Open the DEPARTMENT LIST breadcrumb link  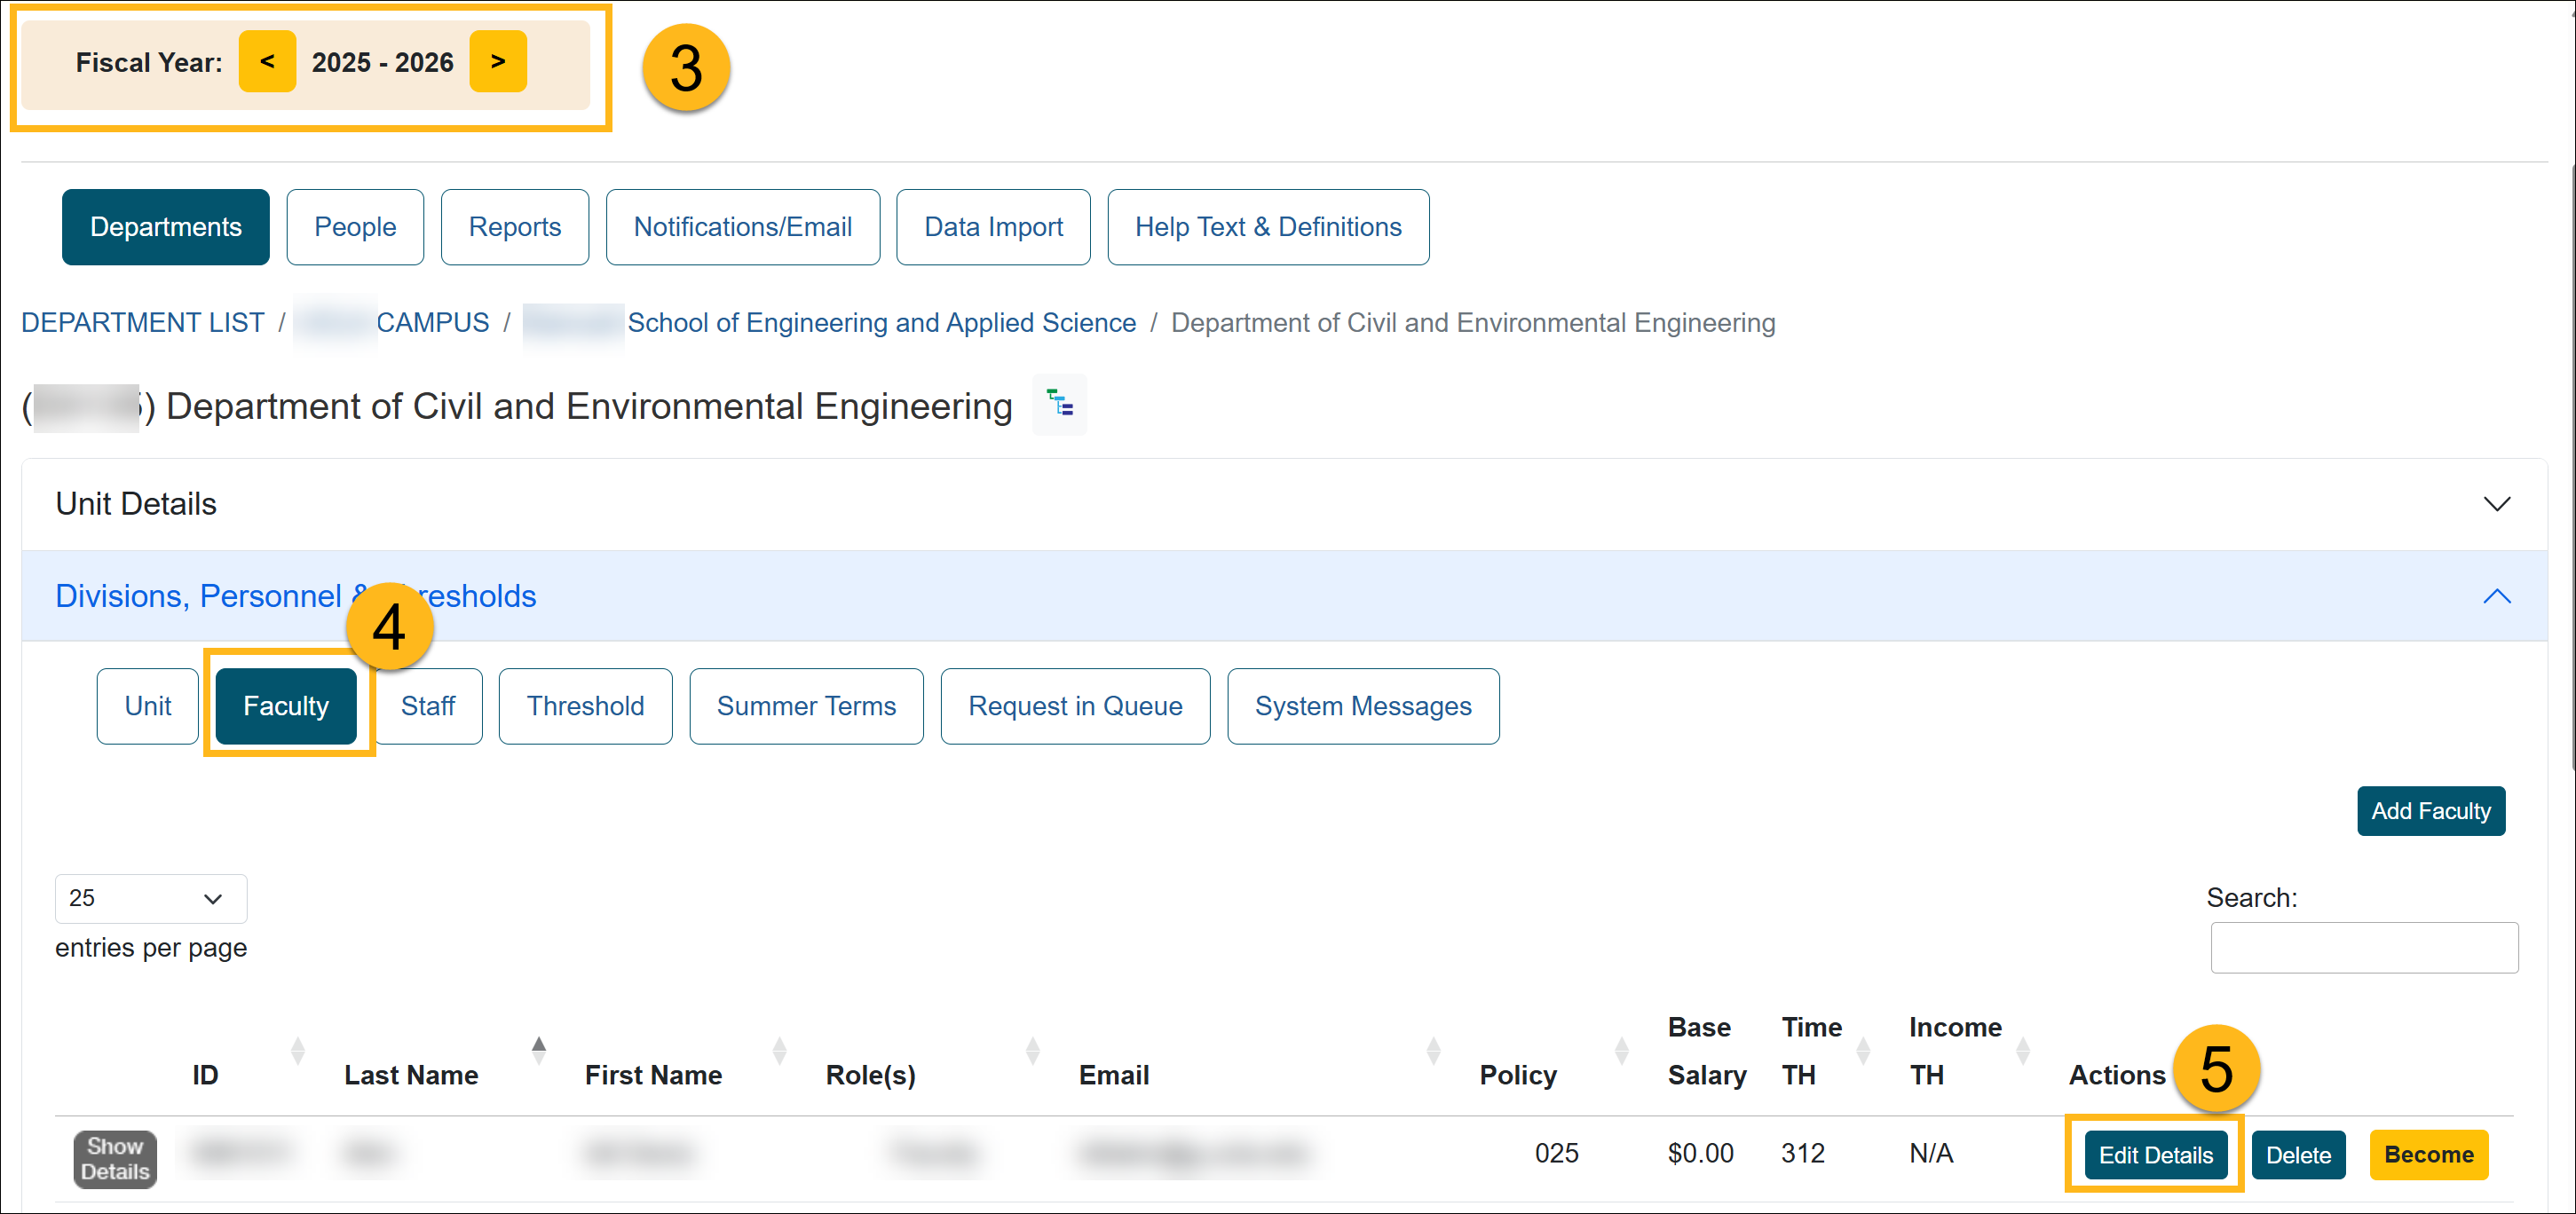pyautogui.click(x=142, y=322)
